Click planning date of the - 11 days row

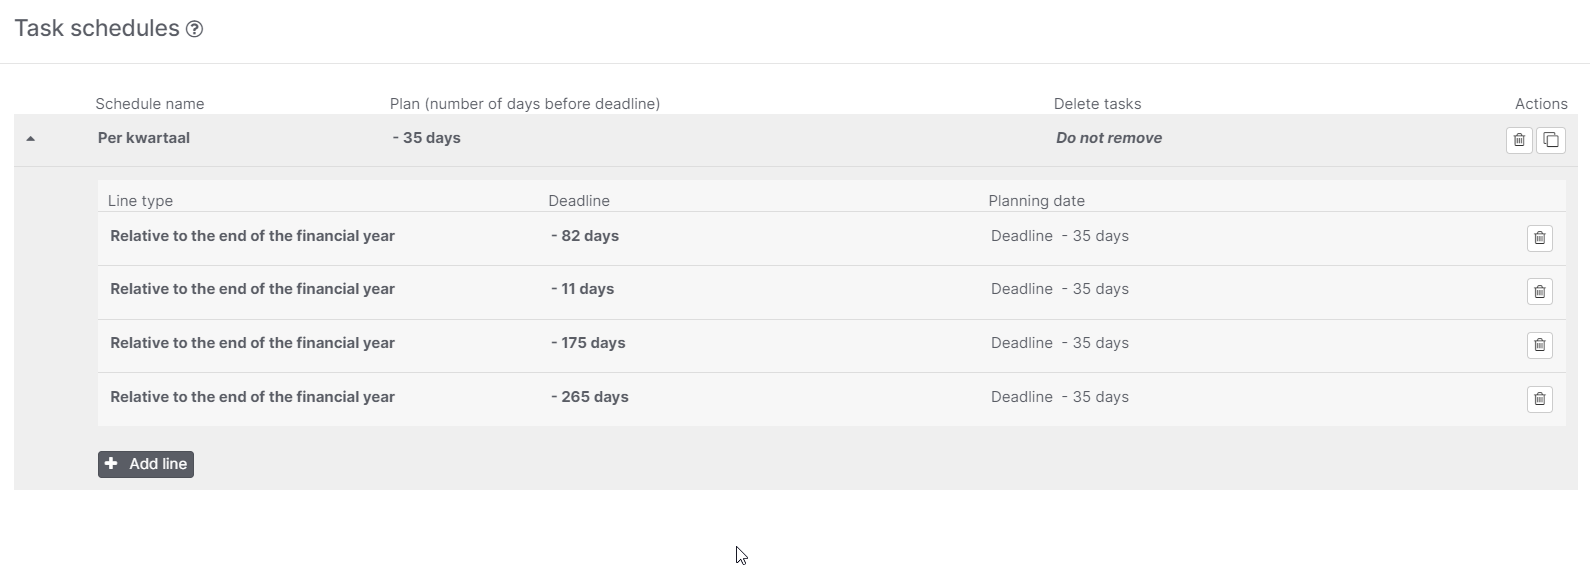[1060, 289]
